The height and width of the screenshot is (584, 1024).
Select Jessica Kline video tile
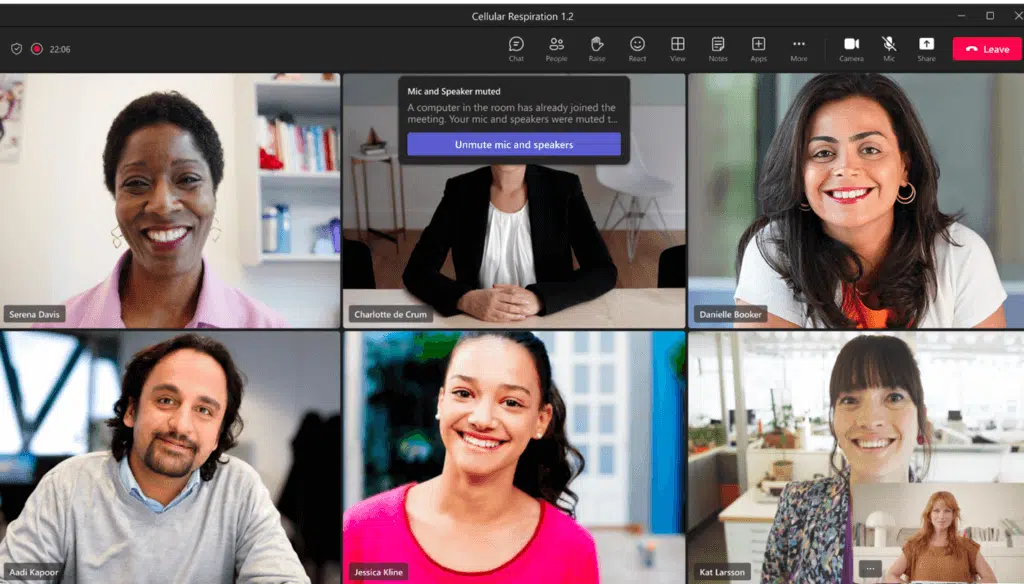514,457
